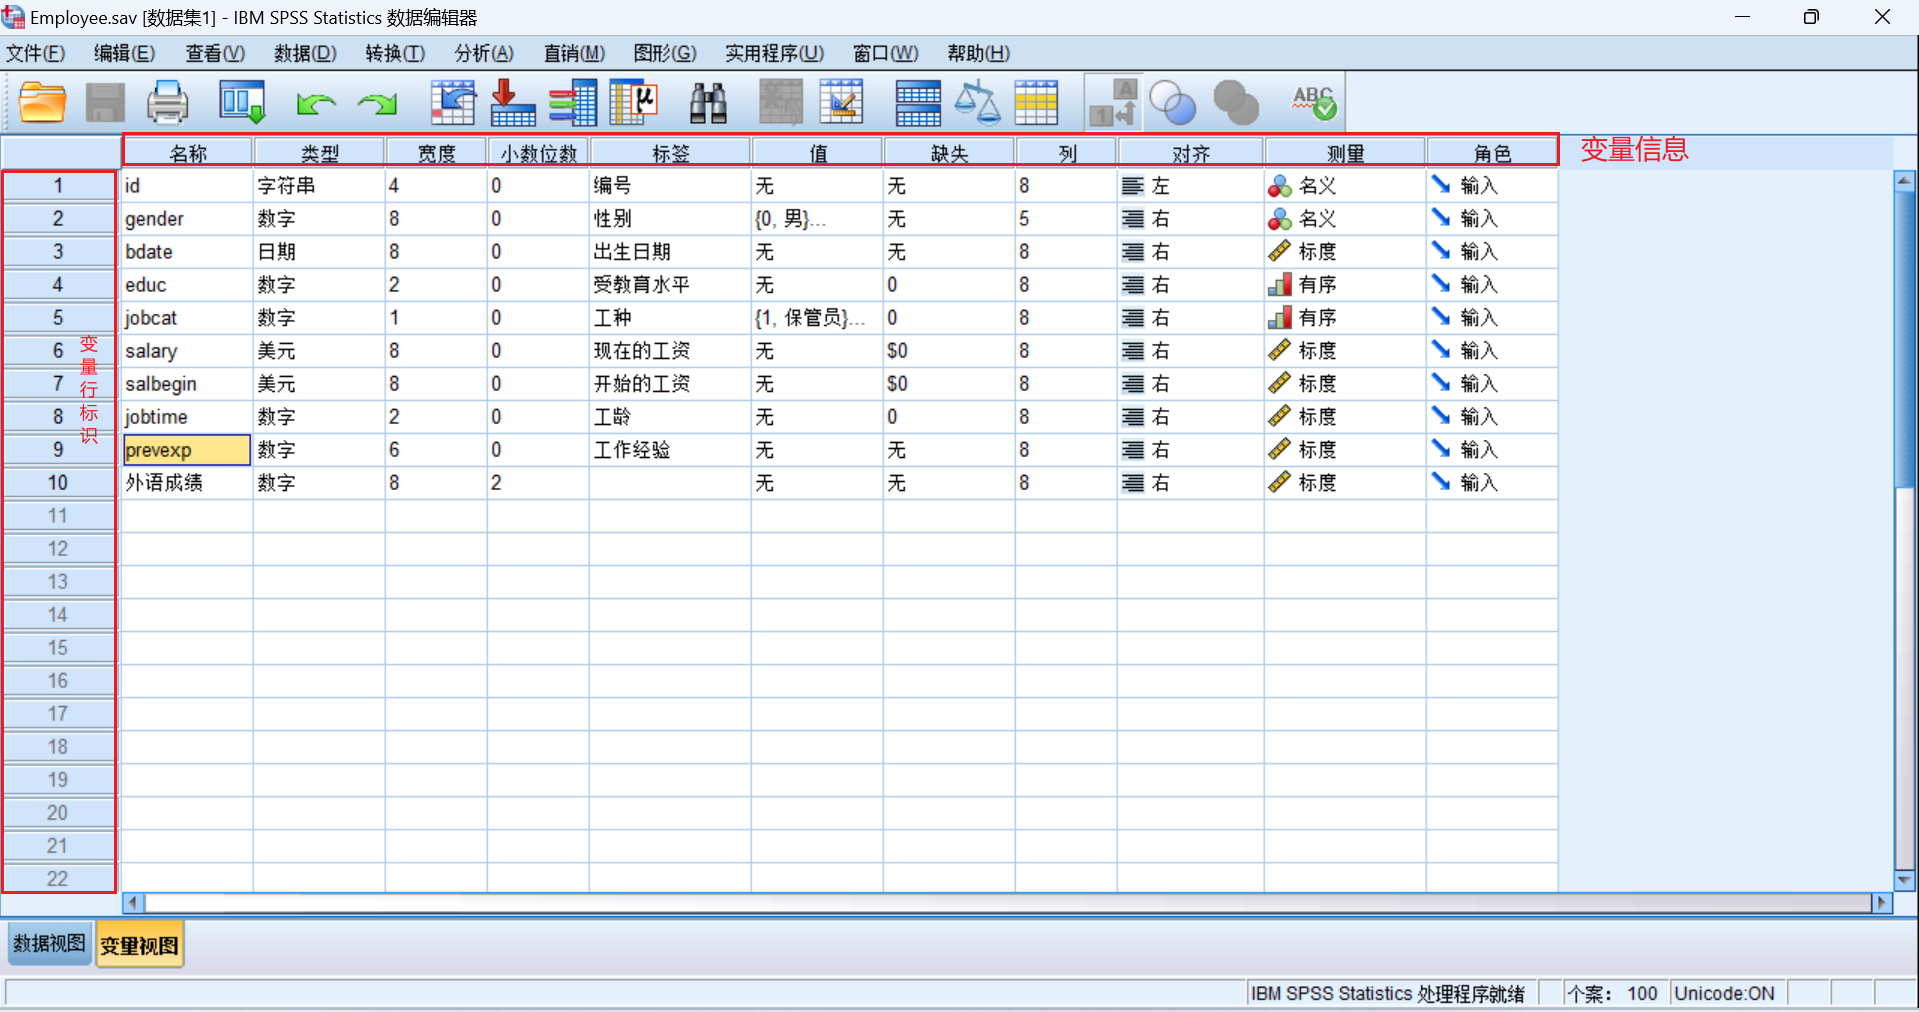
Task: Open the alignment cell for id row
Action: pyautogui.click(x=1190, y=186)
